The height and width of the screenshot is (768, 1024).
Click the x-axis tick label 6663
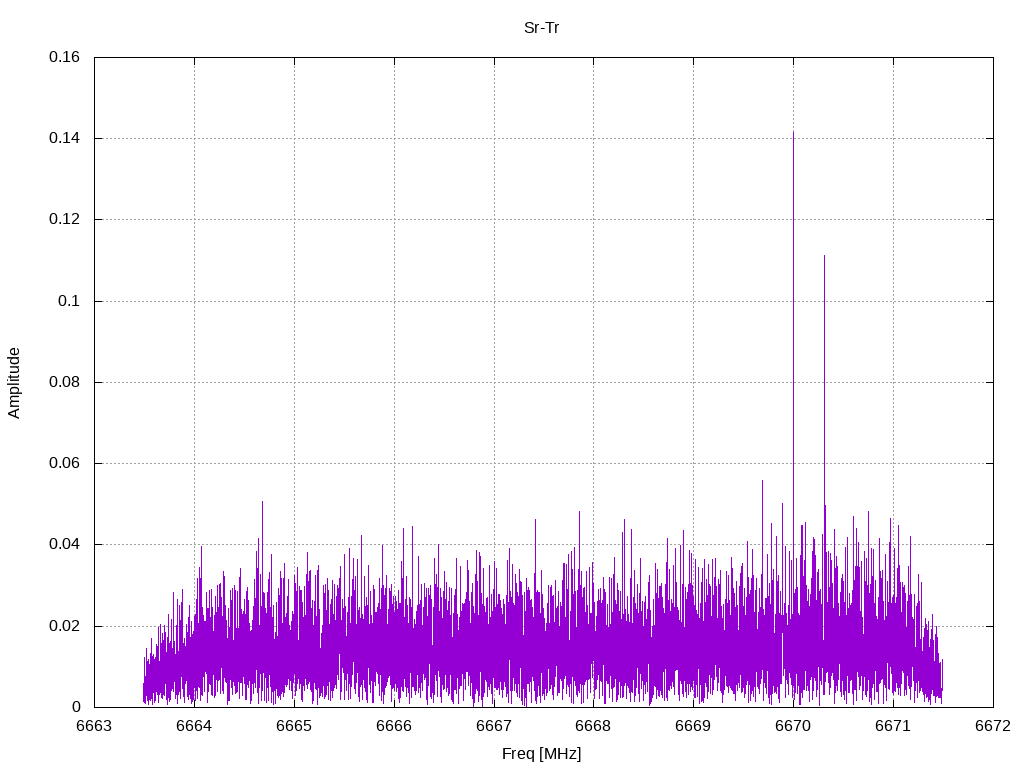94,726
